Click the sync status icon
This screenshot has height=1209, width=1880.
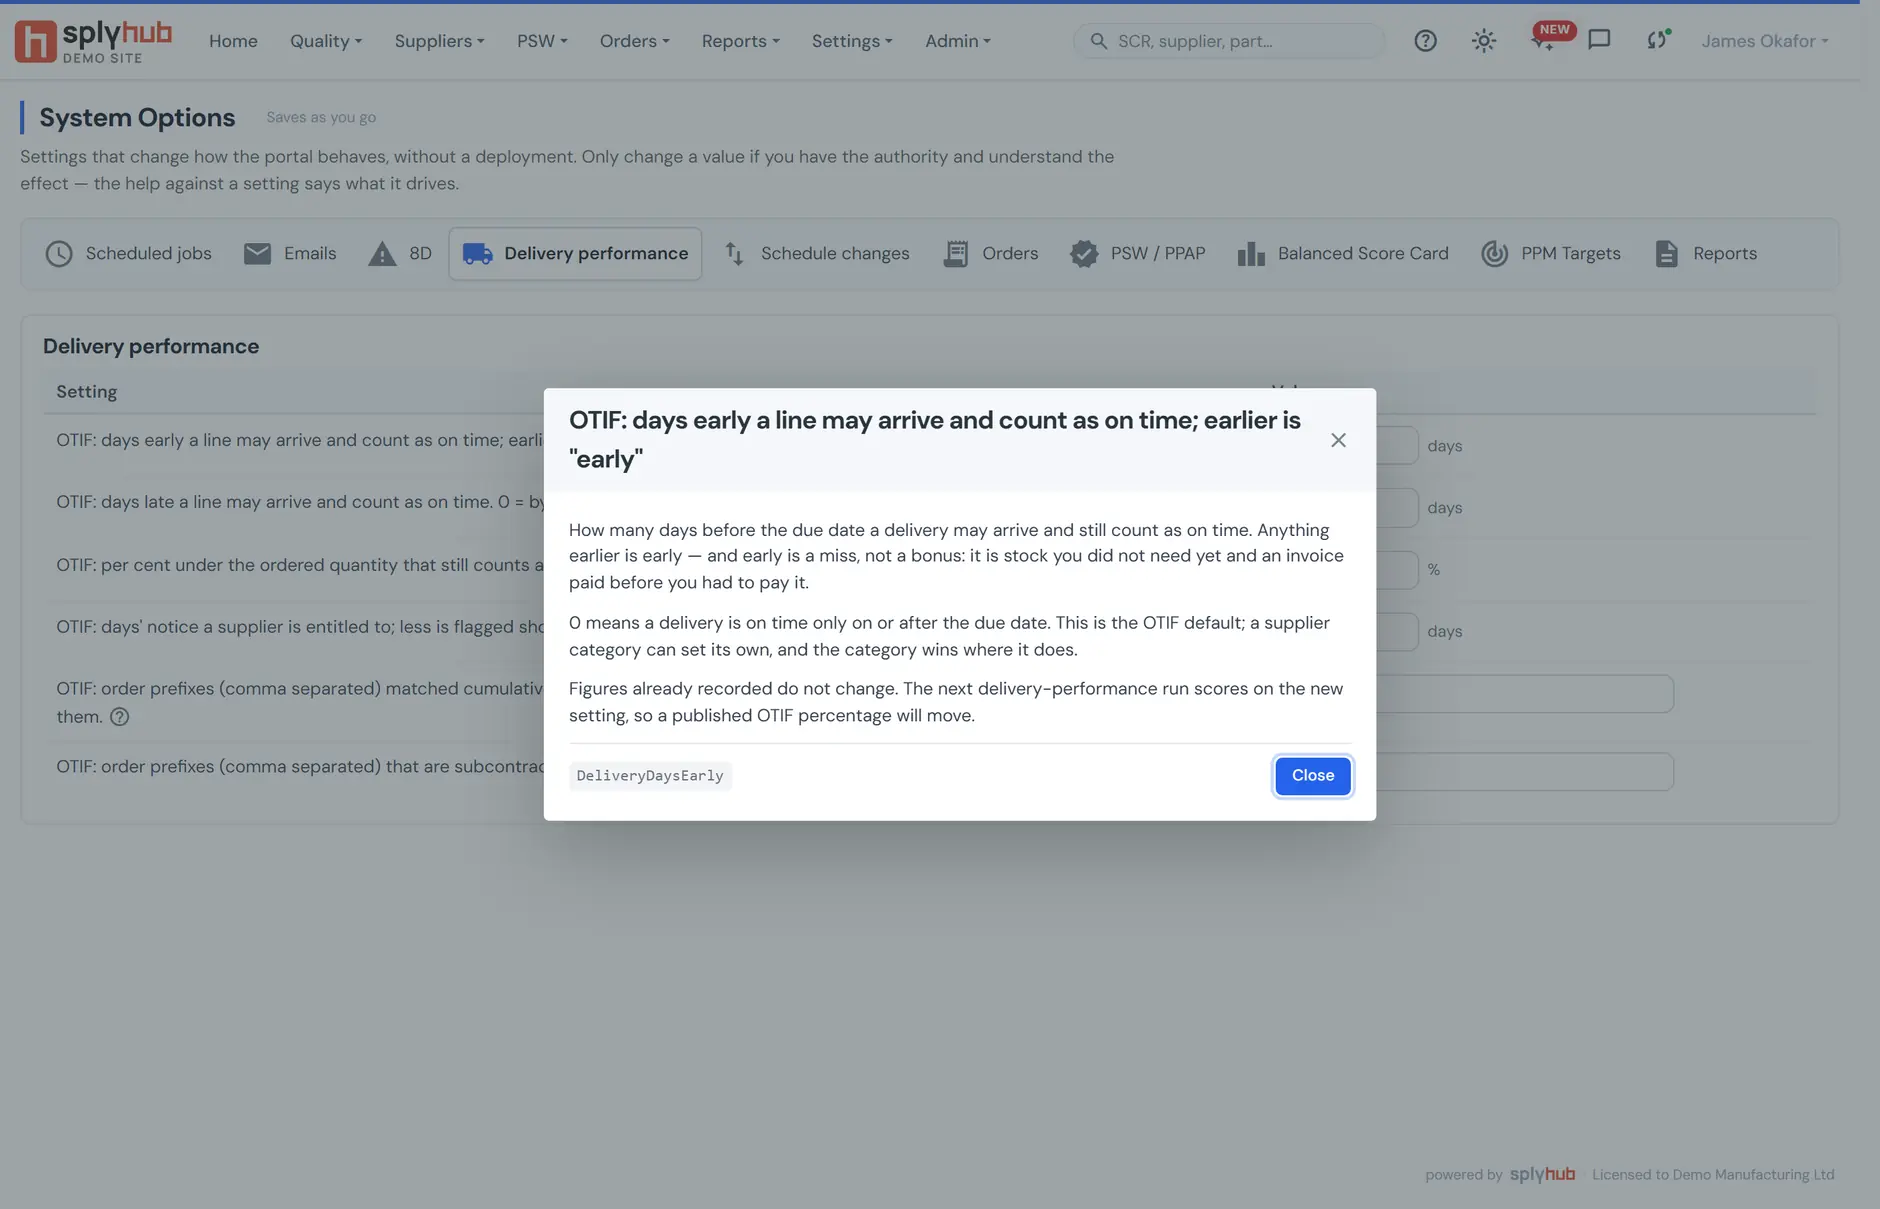(x=1657, y=40)
